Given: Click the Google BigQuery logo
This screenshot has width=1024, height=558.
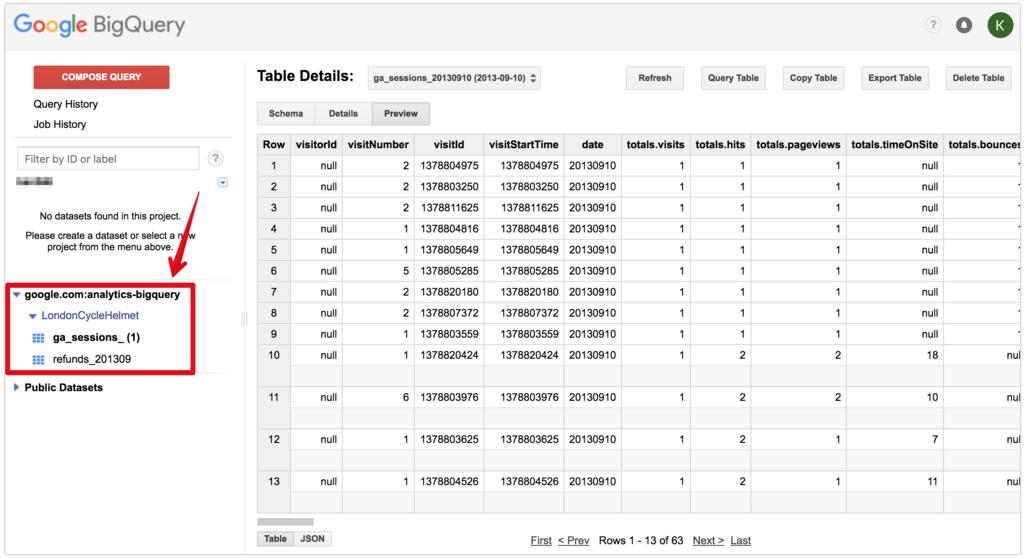Looking at the screenshot, I should pyautogui.click(x=99, y=25).
